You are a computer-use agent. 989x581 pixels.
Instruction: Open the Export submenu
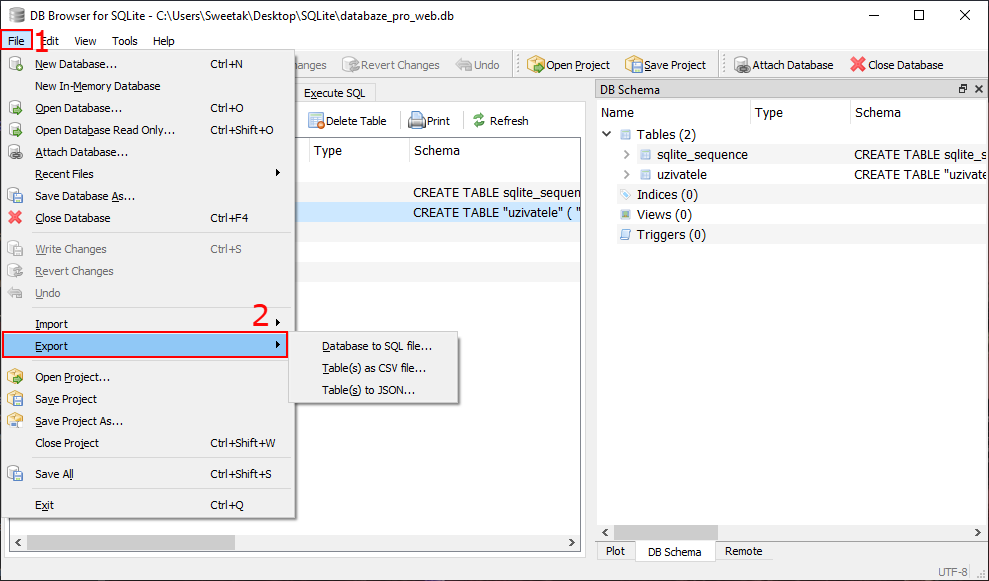pos(145,346)
